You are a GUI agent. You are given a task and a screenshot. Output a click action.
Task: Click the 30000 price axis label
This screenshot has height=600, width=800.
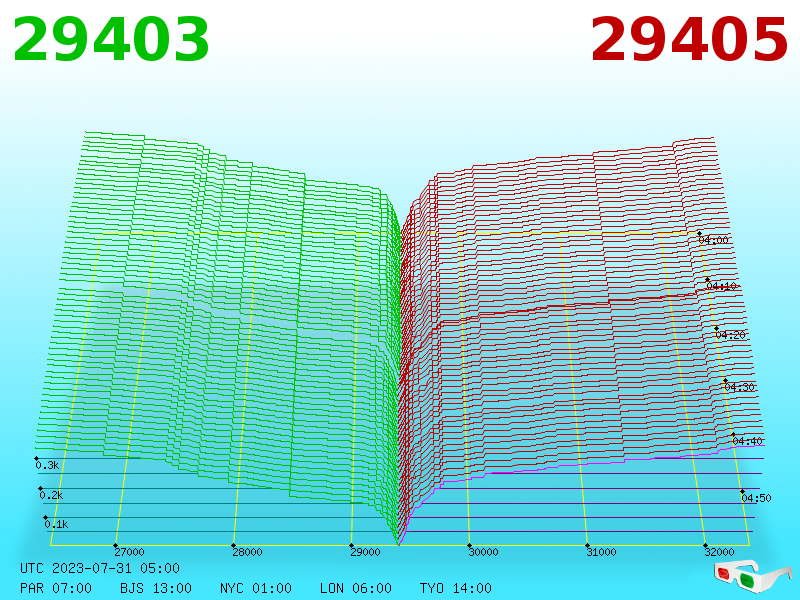[483, 552]
